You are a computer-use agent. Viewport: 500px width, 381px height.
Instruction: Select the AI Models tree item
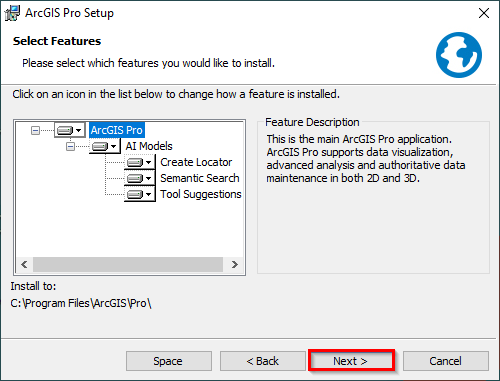[149, 146]
